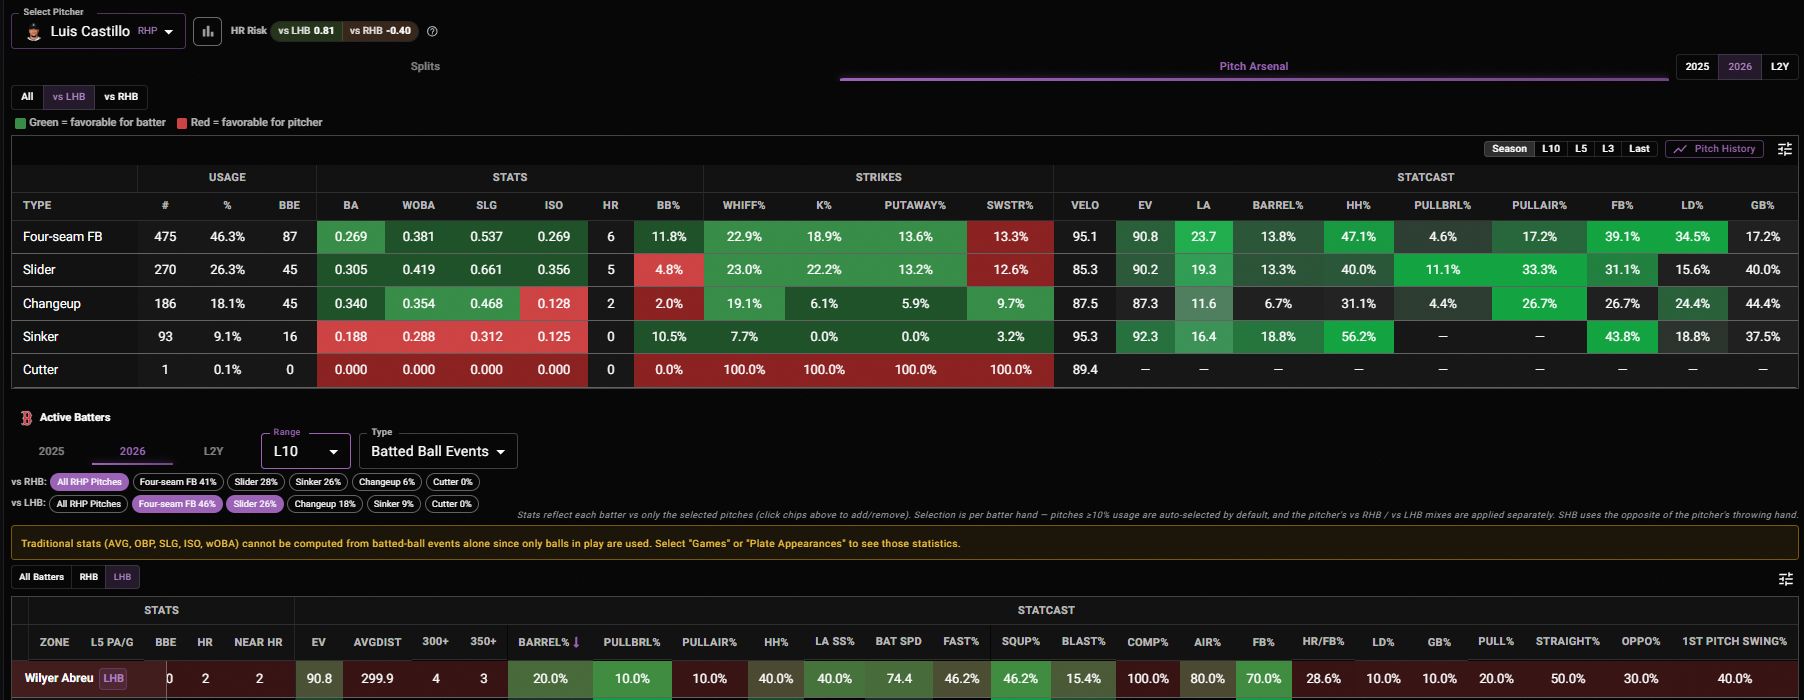Click the HR Risk help question mark icon
Image resolution: width=1804 pixels, height=700 pixels.
432,31
